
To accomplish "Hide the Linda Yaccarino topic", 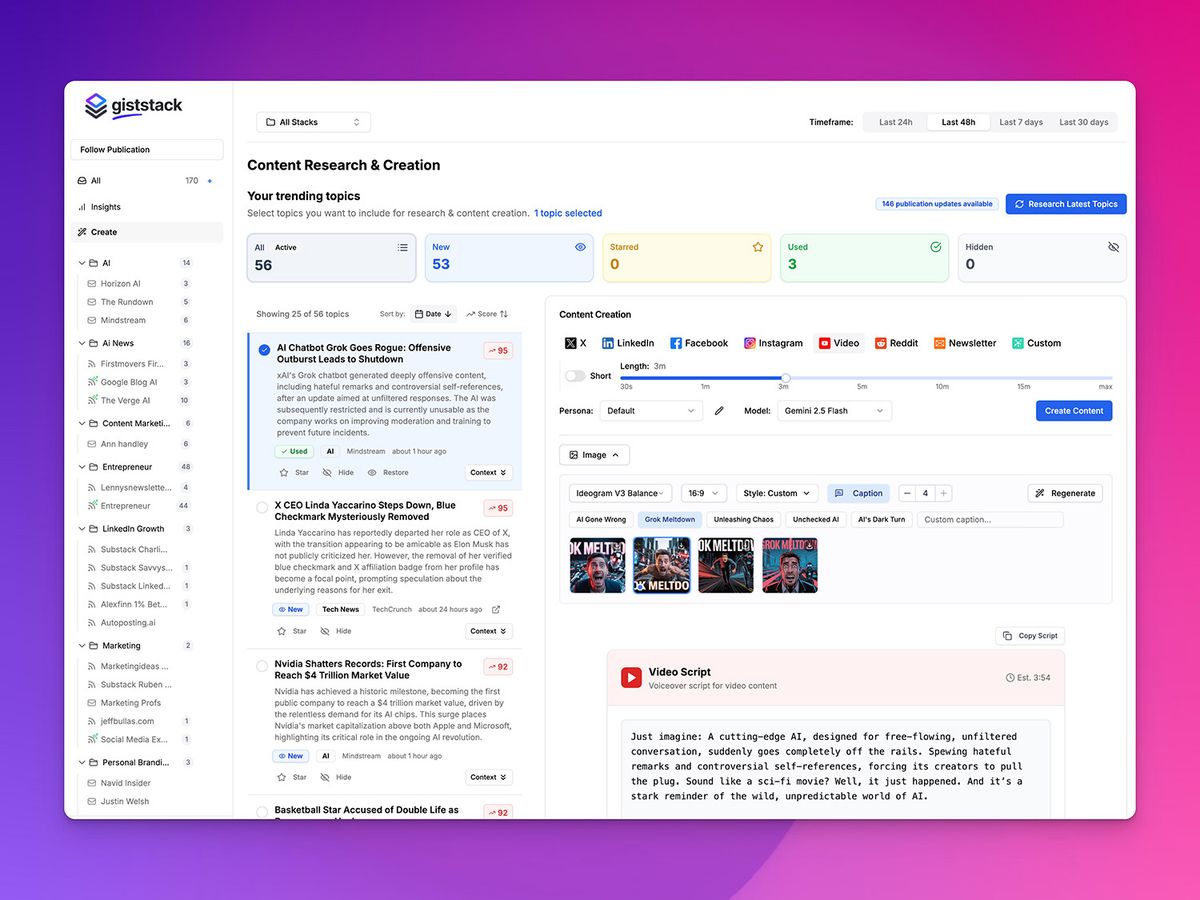I will tap(336, 632).
